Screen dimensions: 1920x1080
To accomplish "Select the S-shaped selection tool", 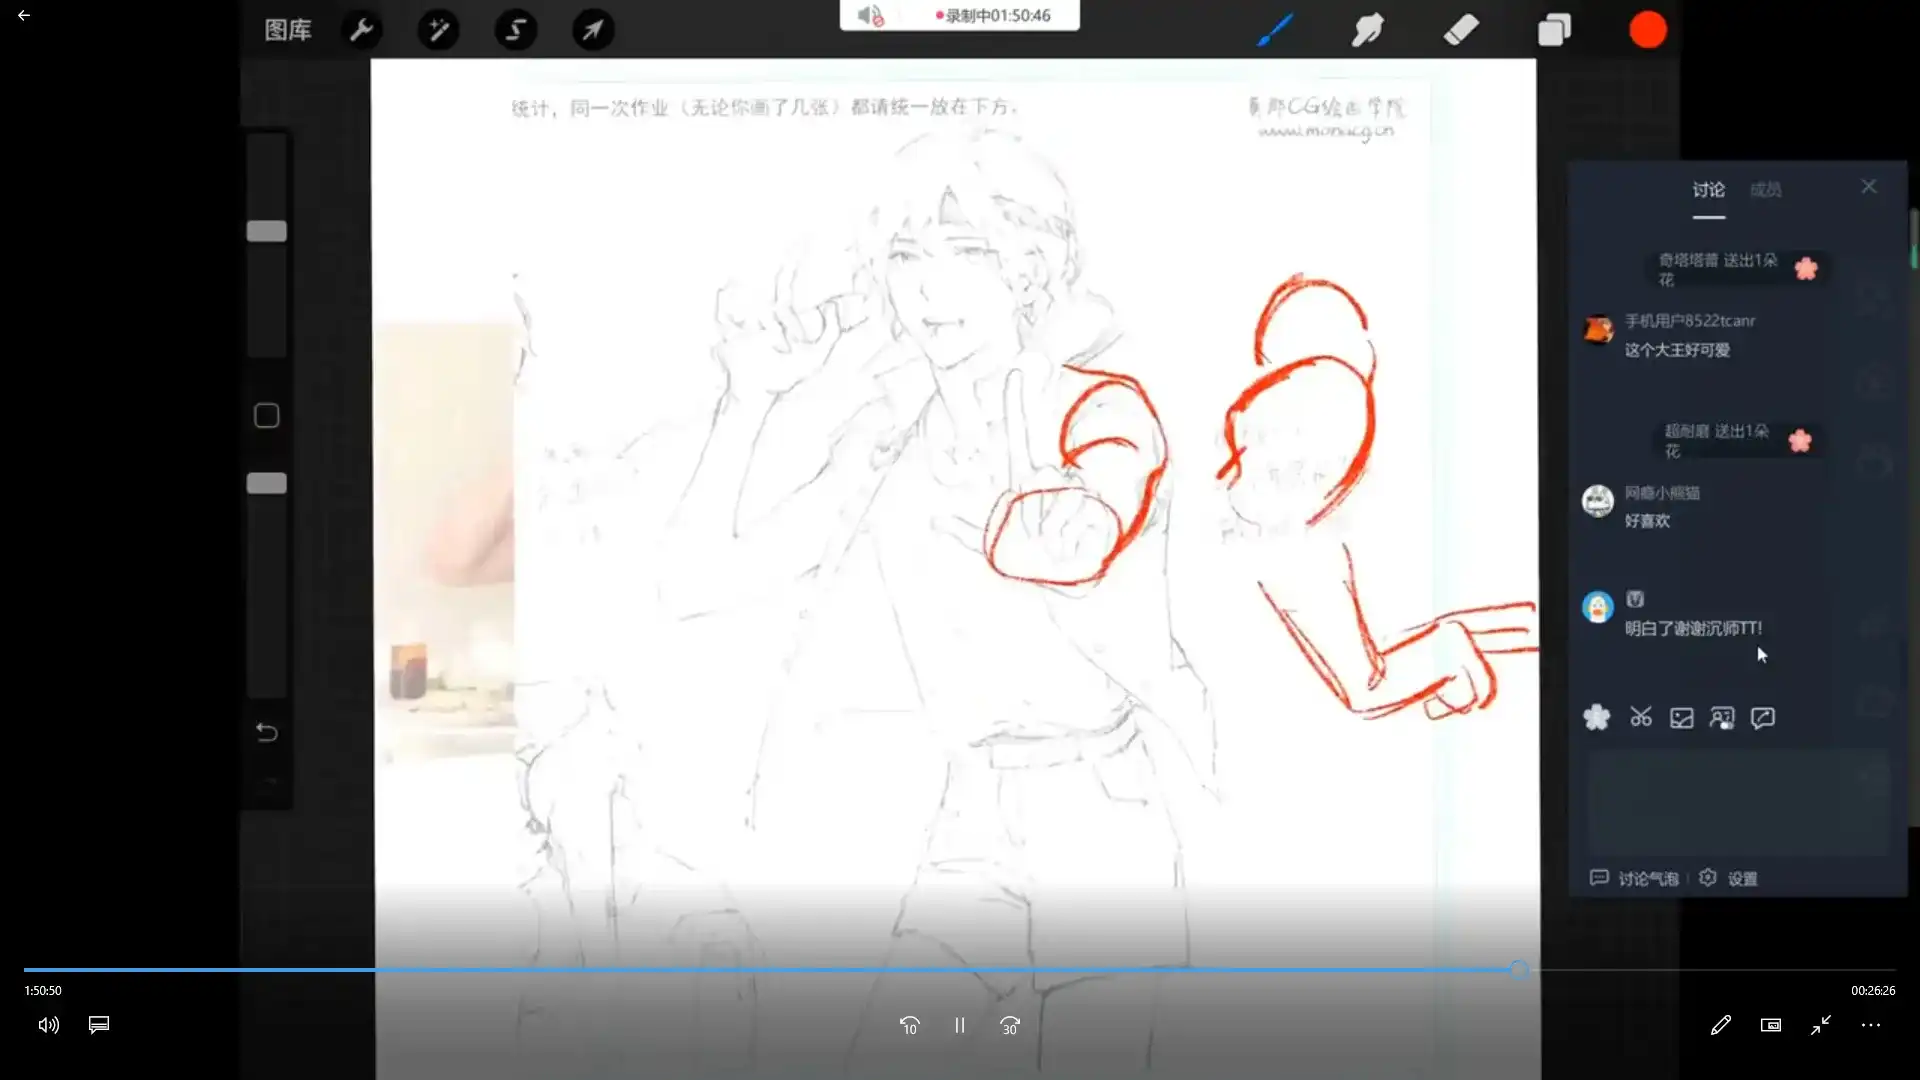I will tap(516, 30).
